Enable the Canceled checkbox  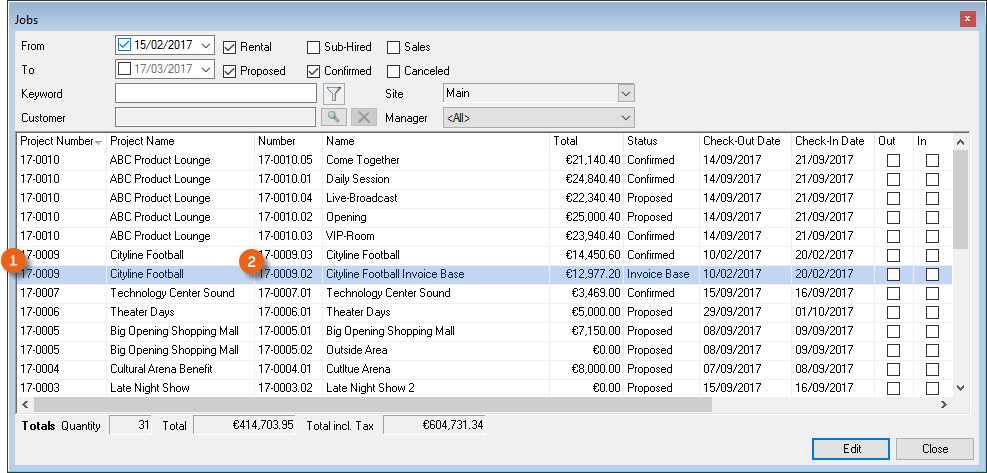coord(393,71)
